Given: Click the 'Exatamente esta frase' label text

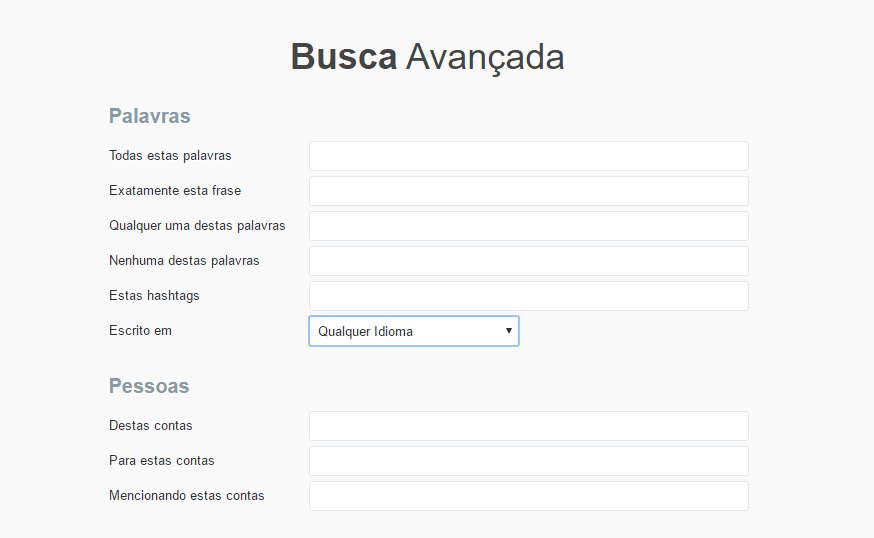Looking at the screenshot, I should click(x=175, y=191).
